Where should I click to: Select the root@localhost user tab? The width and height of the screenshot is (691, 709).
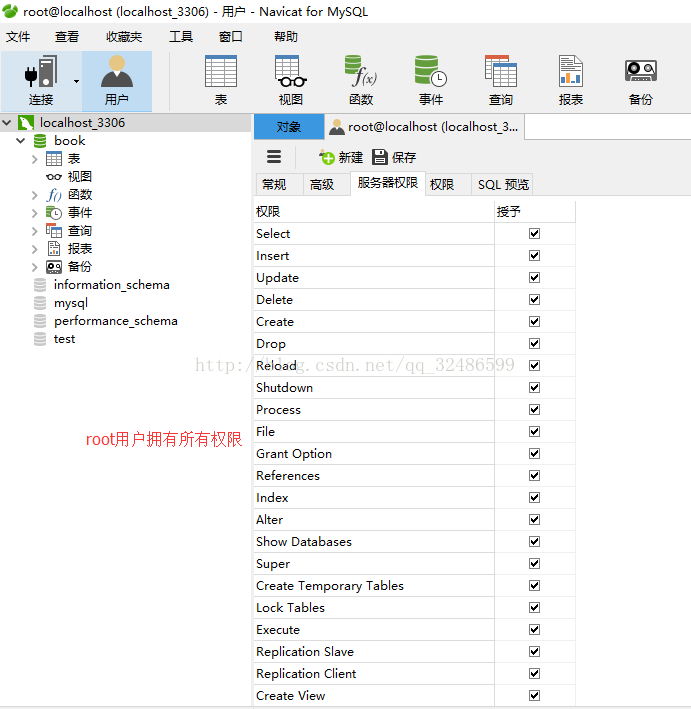point(424,127)
